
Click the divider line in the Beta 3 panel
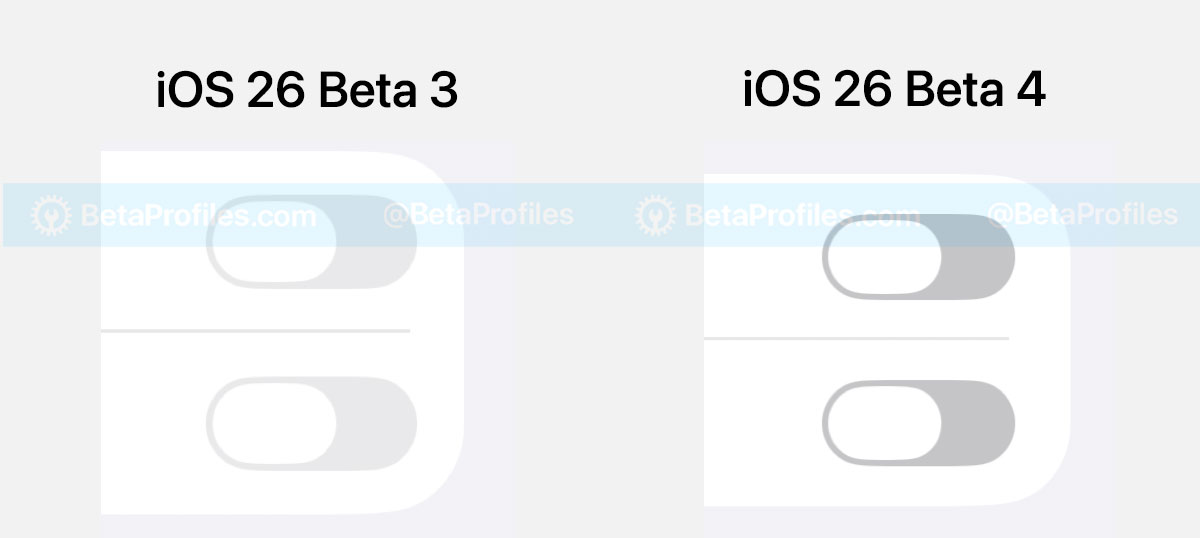[x=255, y=330]
